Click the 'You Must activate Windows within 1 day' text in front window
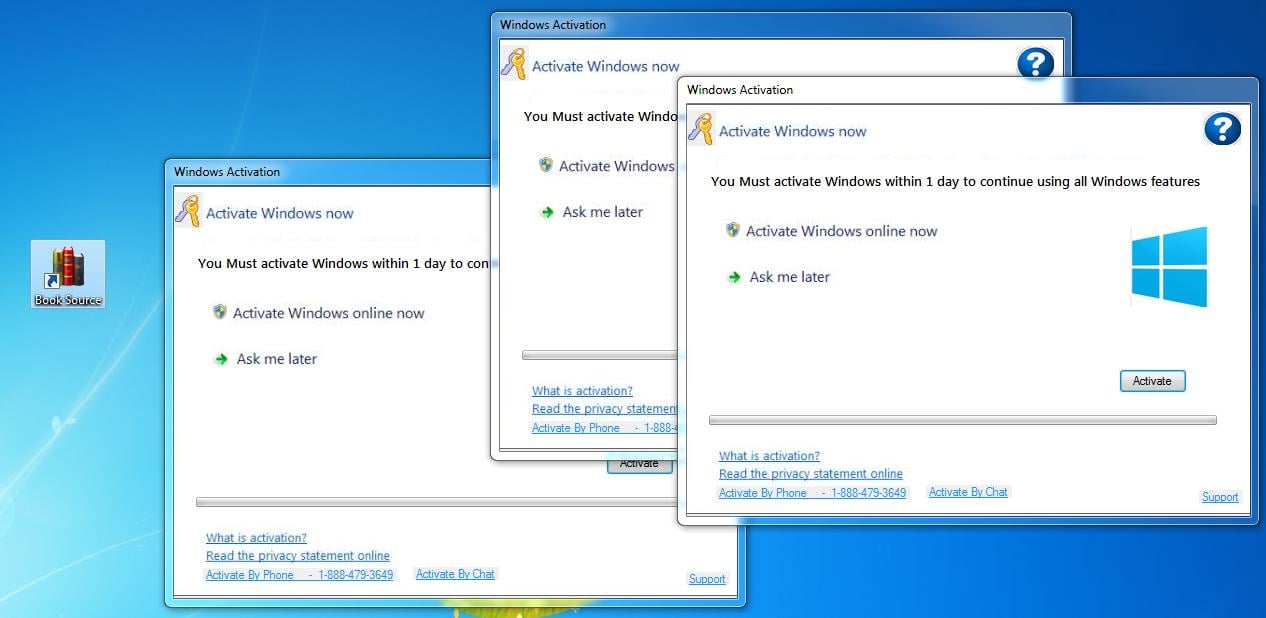Screen dimensions: 1266x618 (x=955, y=182)
